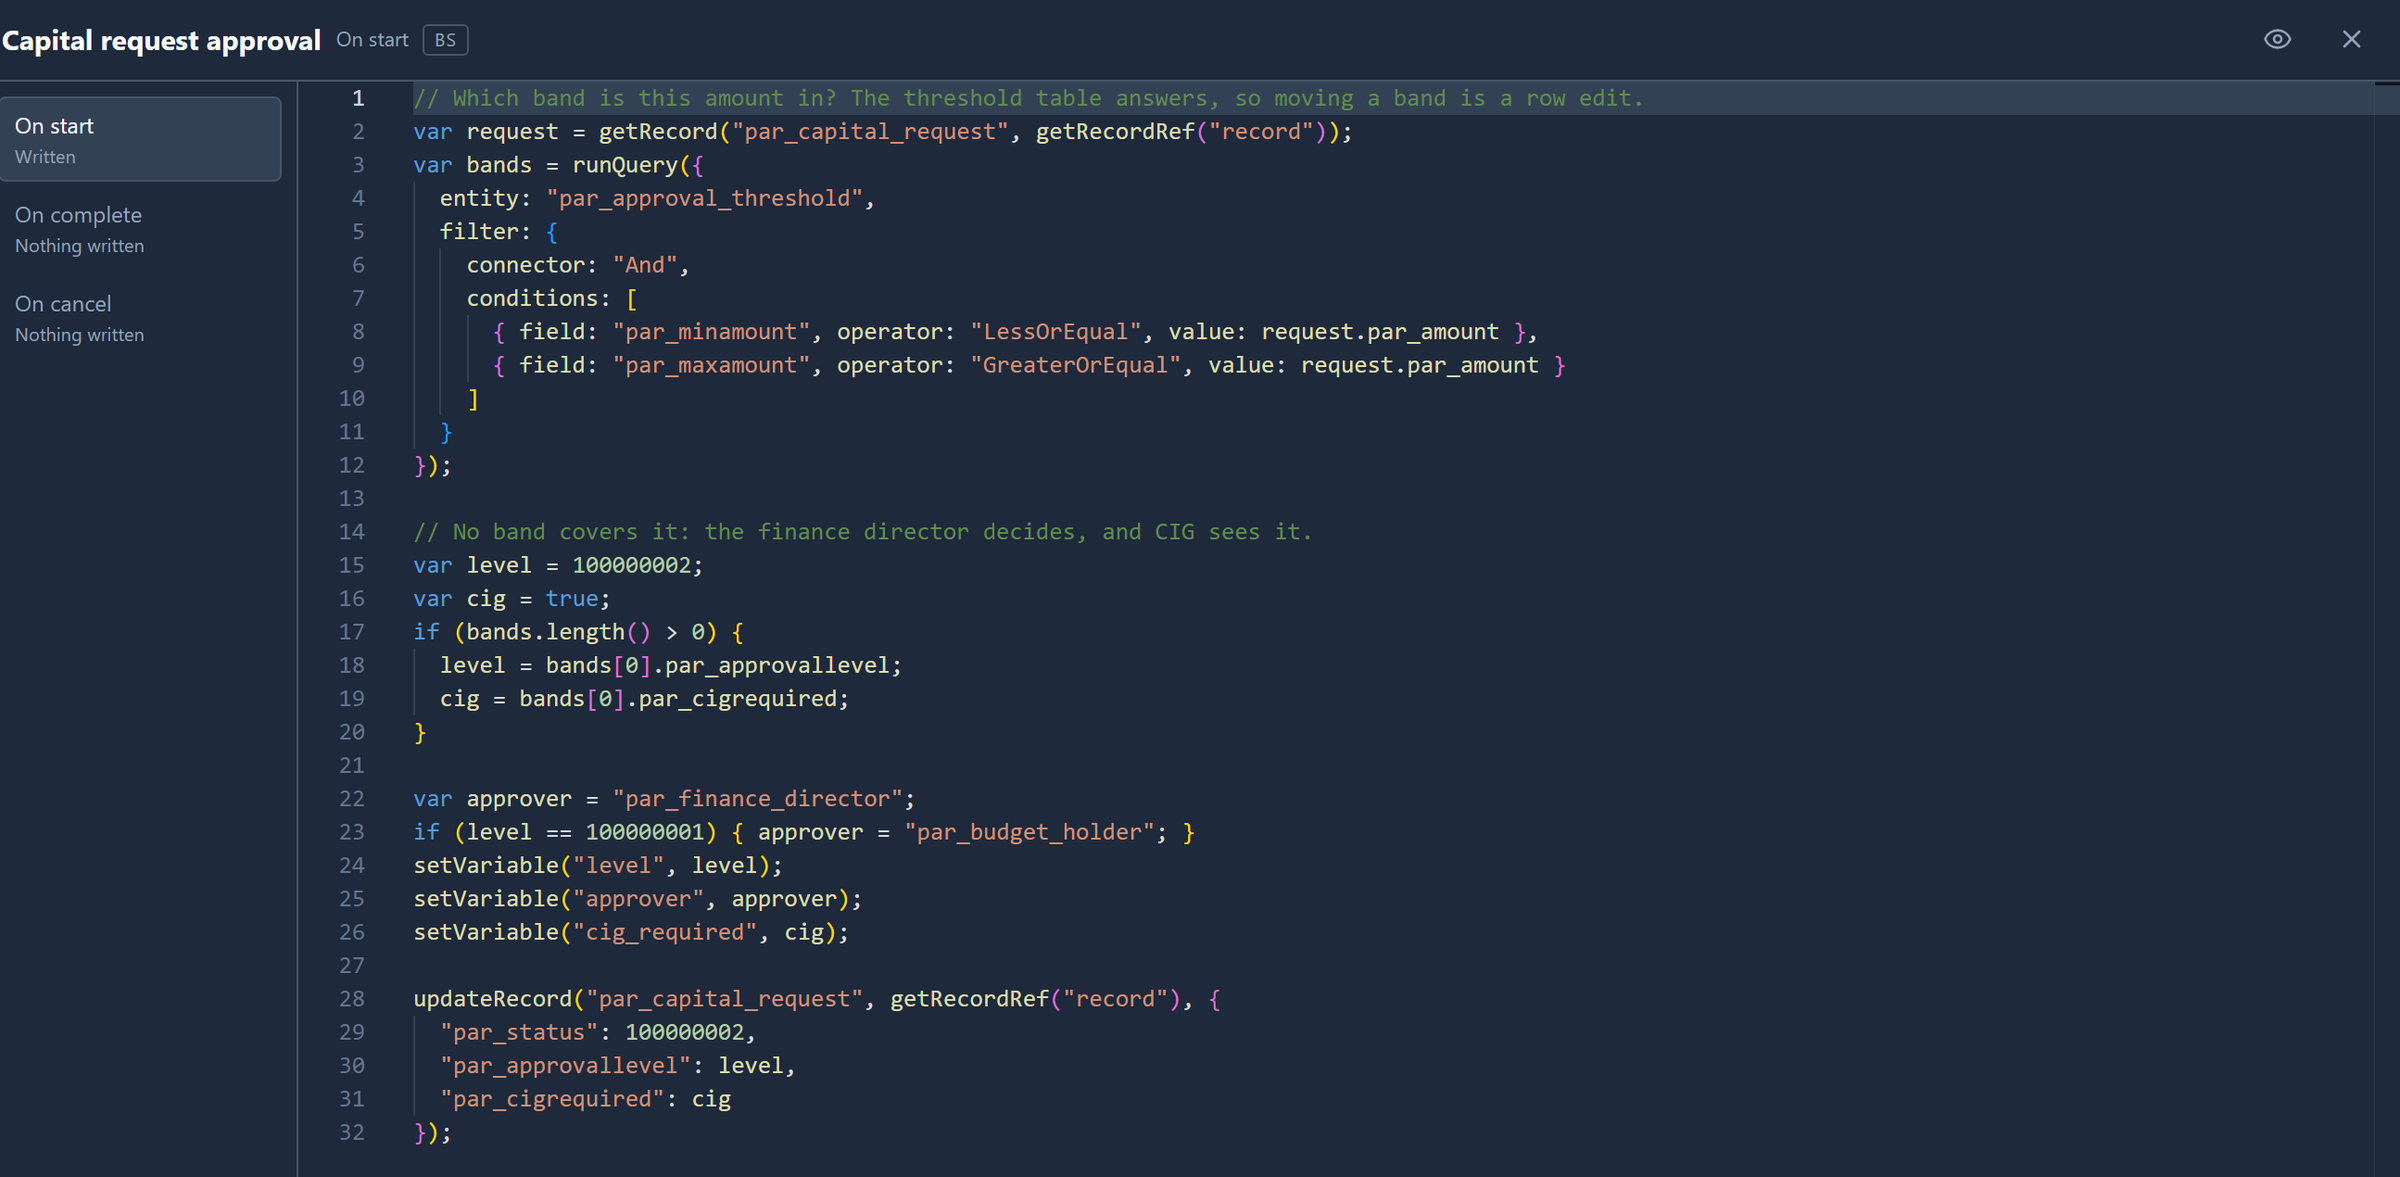Open the On complete script tab
2400x1177 pixels.
click(140, 229)
